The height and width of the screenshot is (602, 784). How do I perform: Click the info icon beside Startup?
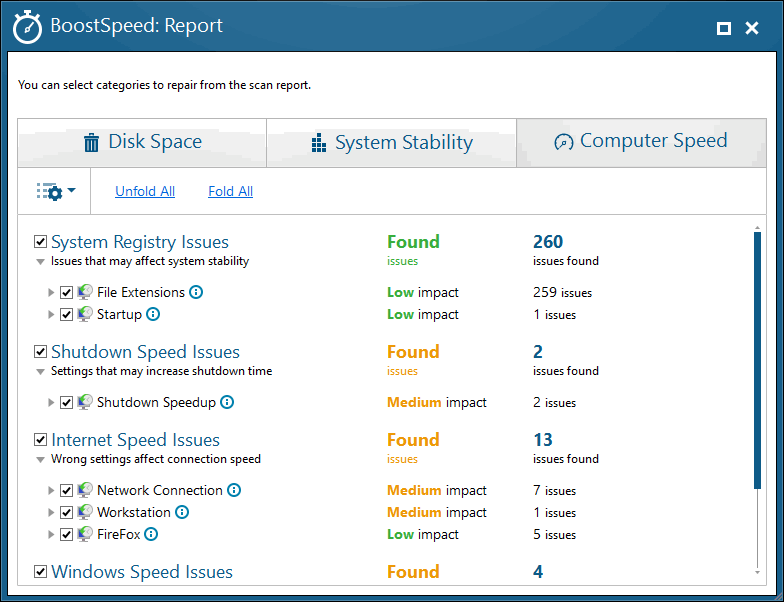pos(153,314)
